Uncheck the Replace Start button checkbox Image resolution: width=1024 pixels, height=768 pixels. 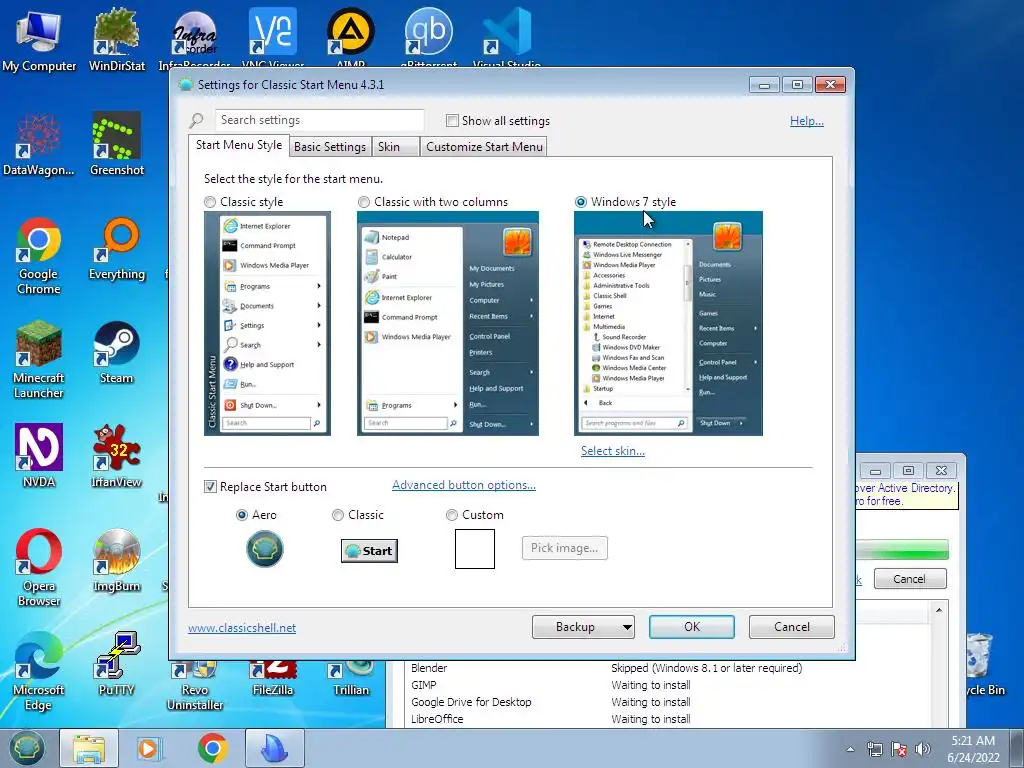coord(210,487)
